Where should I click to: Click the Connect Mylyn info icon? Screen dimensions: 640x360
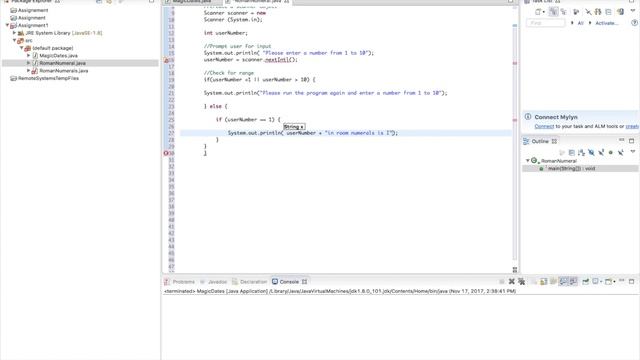tap(528, 117)
